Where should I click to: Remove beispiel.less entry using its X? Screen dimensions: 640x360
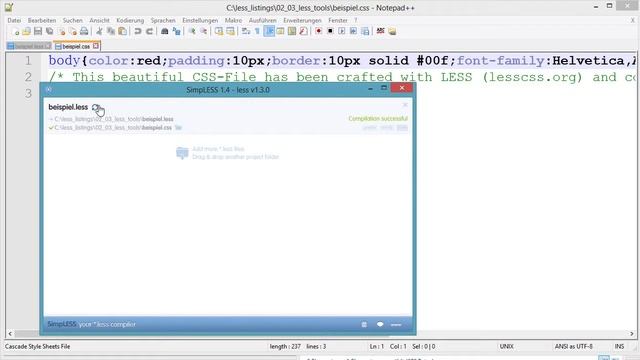(405, 105)
